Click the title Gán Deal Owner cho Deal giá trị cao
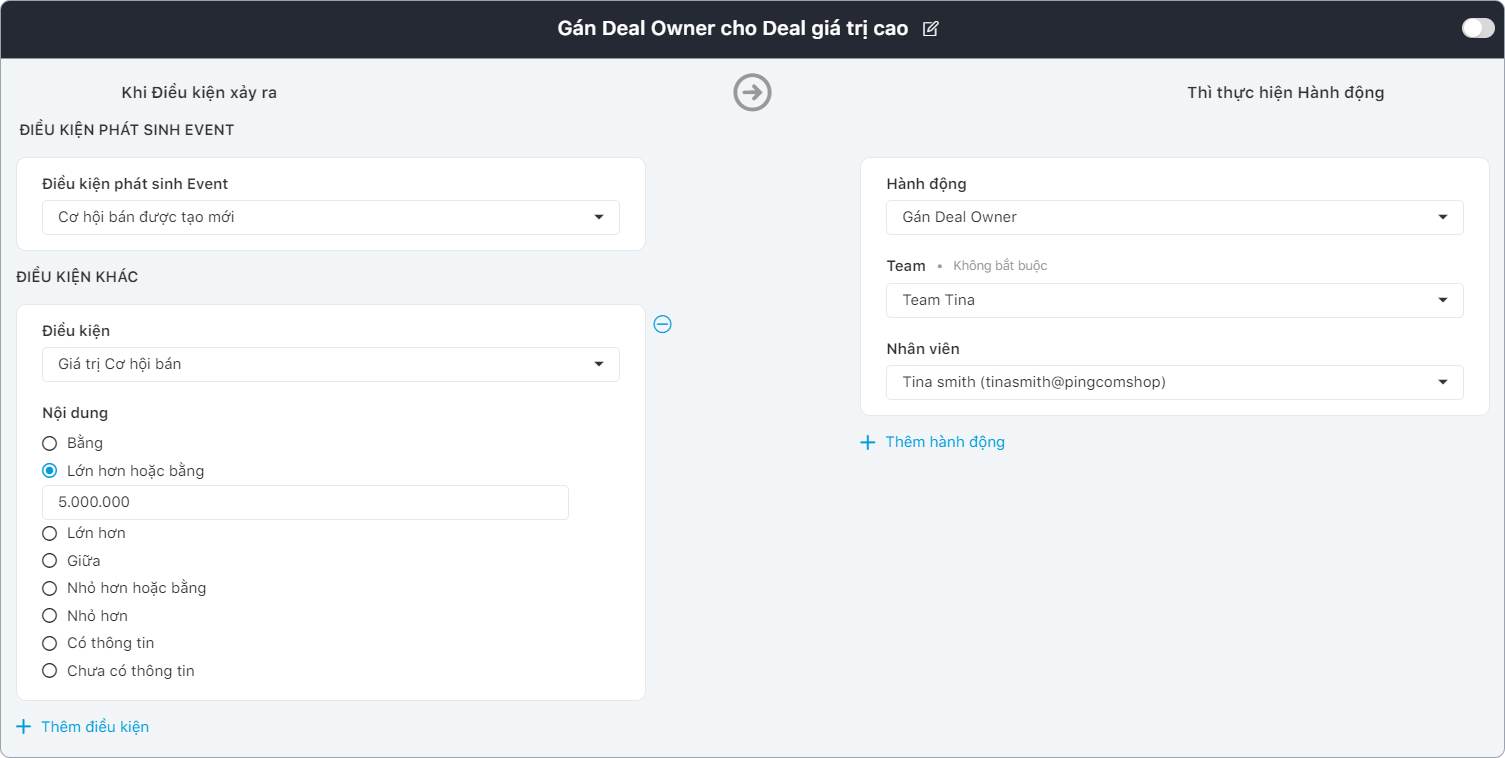 [733, 29]
